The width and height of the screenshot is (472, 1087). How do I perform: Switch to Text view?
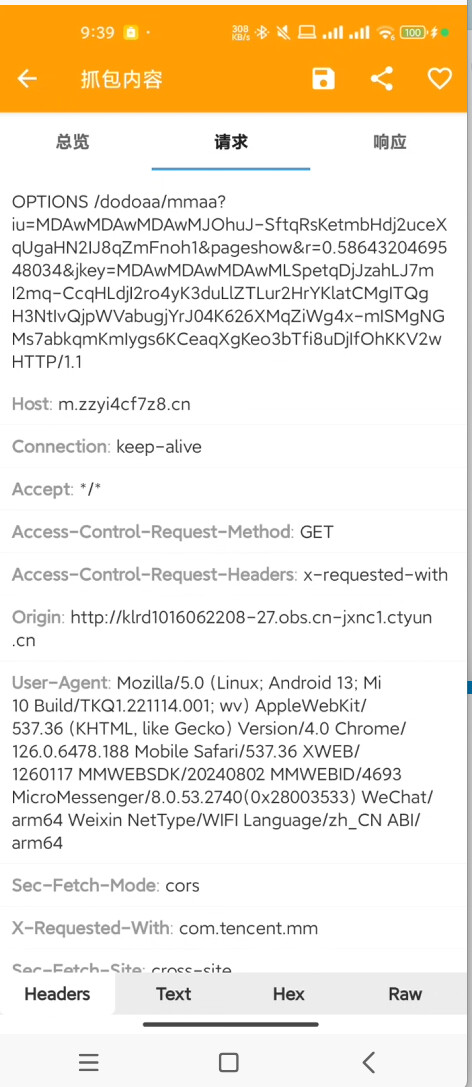(x=173, y=993)
